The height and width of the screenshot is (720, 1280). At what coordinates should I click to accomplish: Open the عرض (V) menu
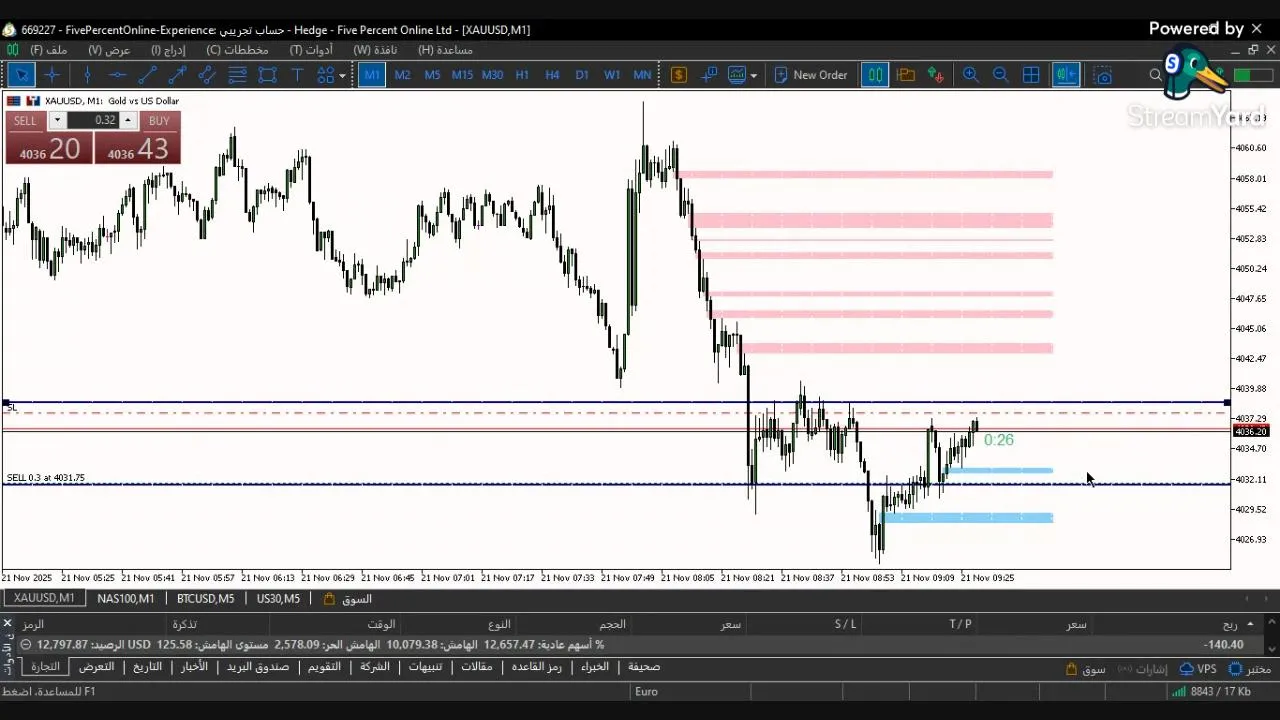coord(109,50)
